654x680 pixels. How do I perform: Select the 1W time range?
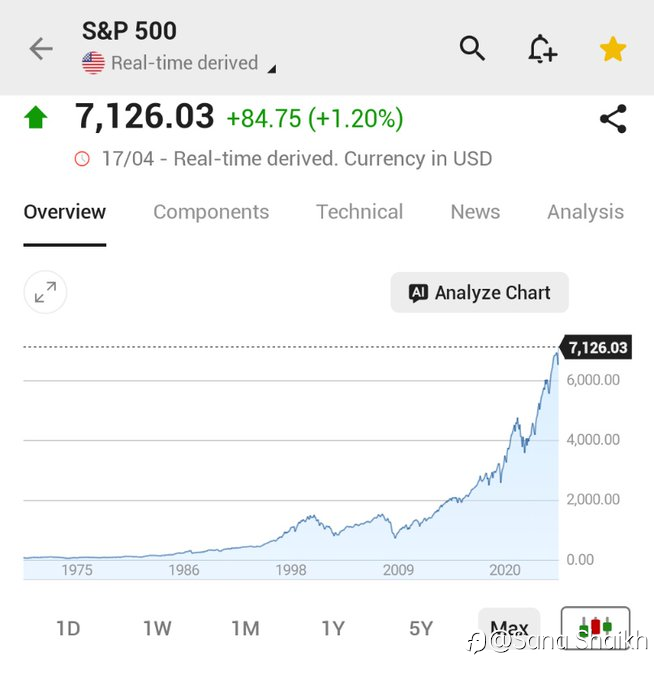(x=157, y=628)
